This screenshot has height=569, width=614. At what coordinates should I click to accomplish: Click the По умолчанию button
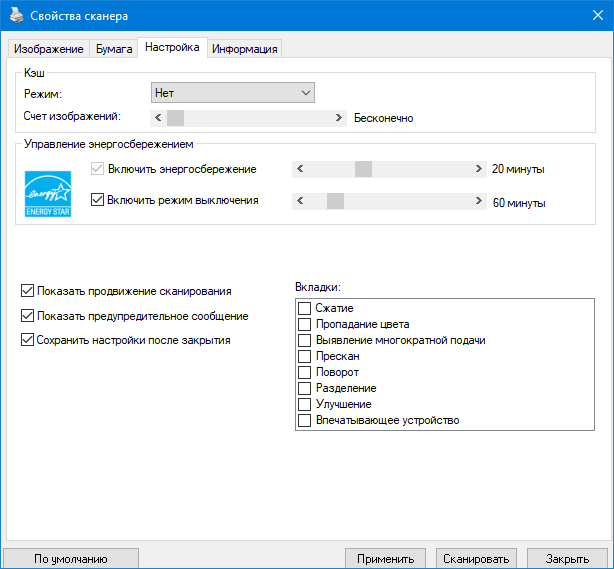71,558
